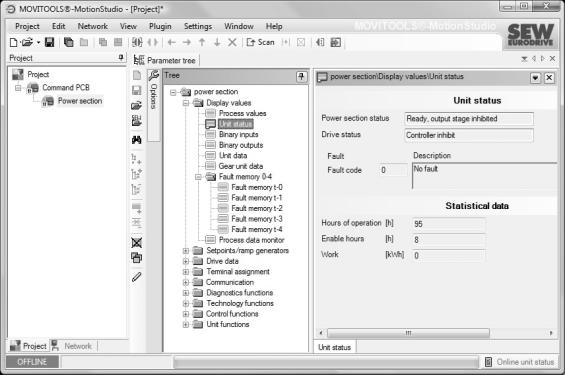The image size is (565, 375).
Task: Click the down arrow toolbar icon
Action: coord(217,43)
